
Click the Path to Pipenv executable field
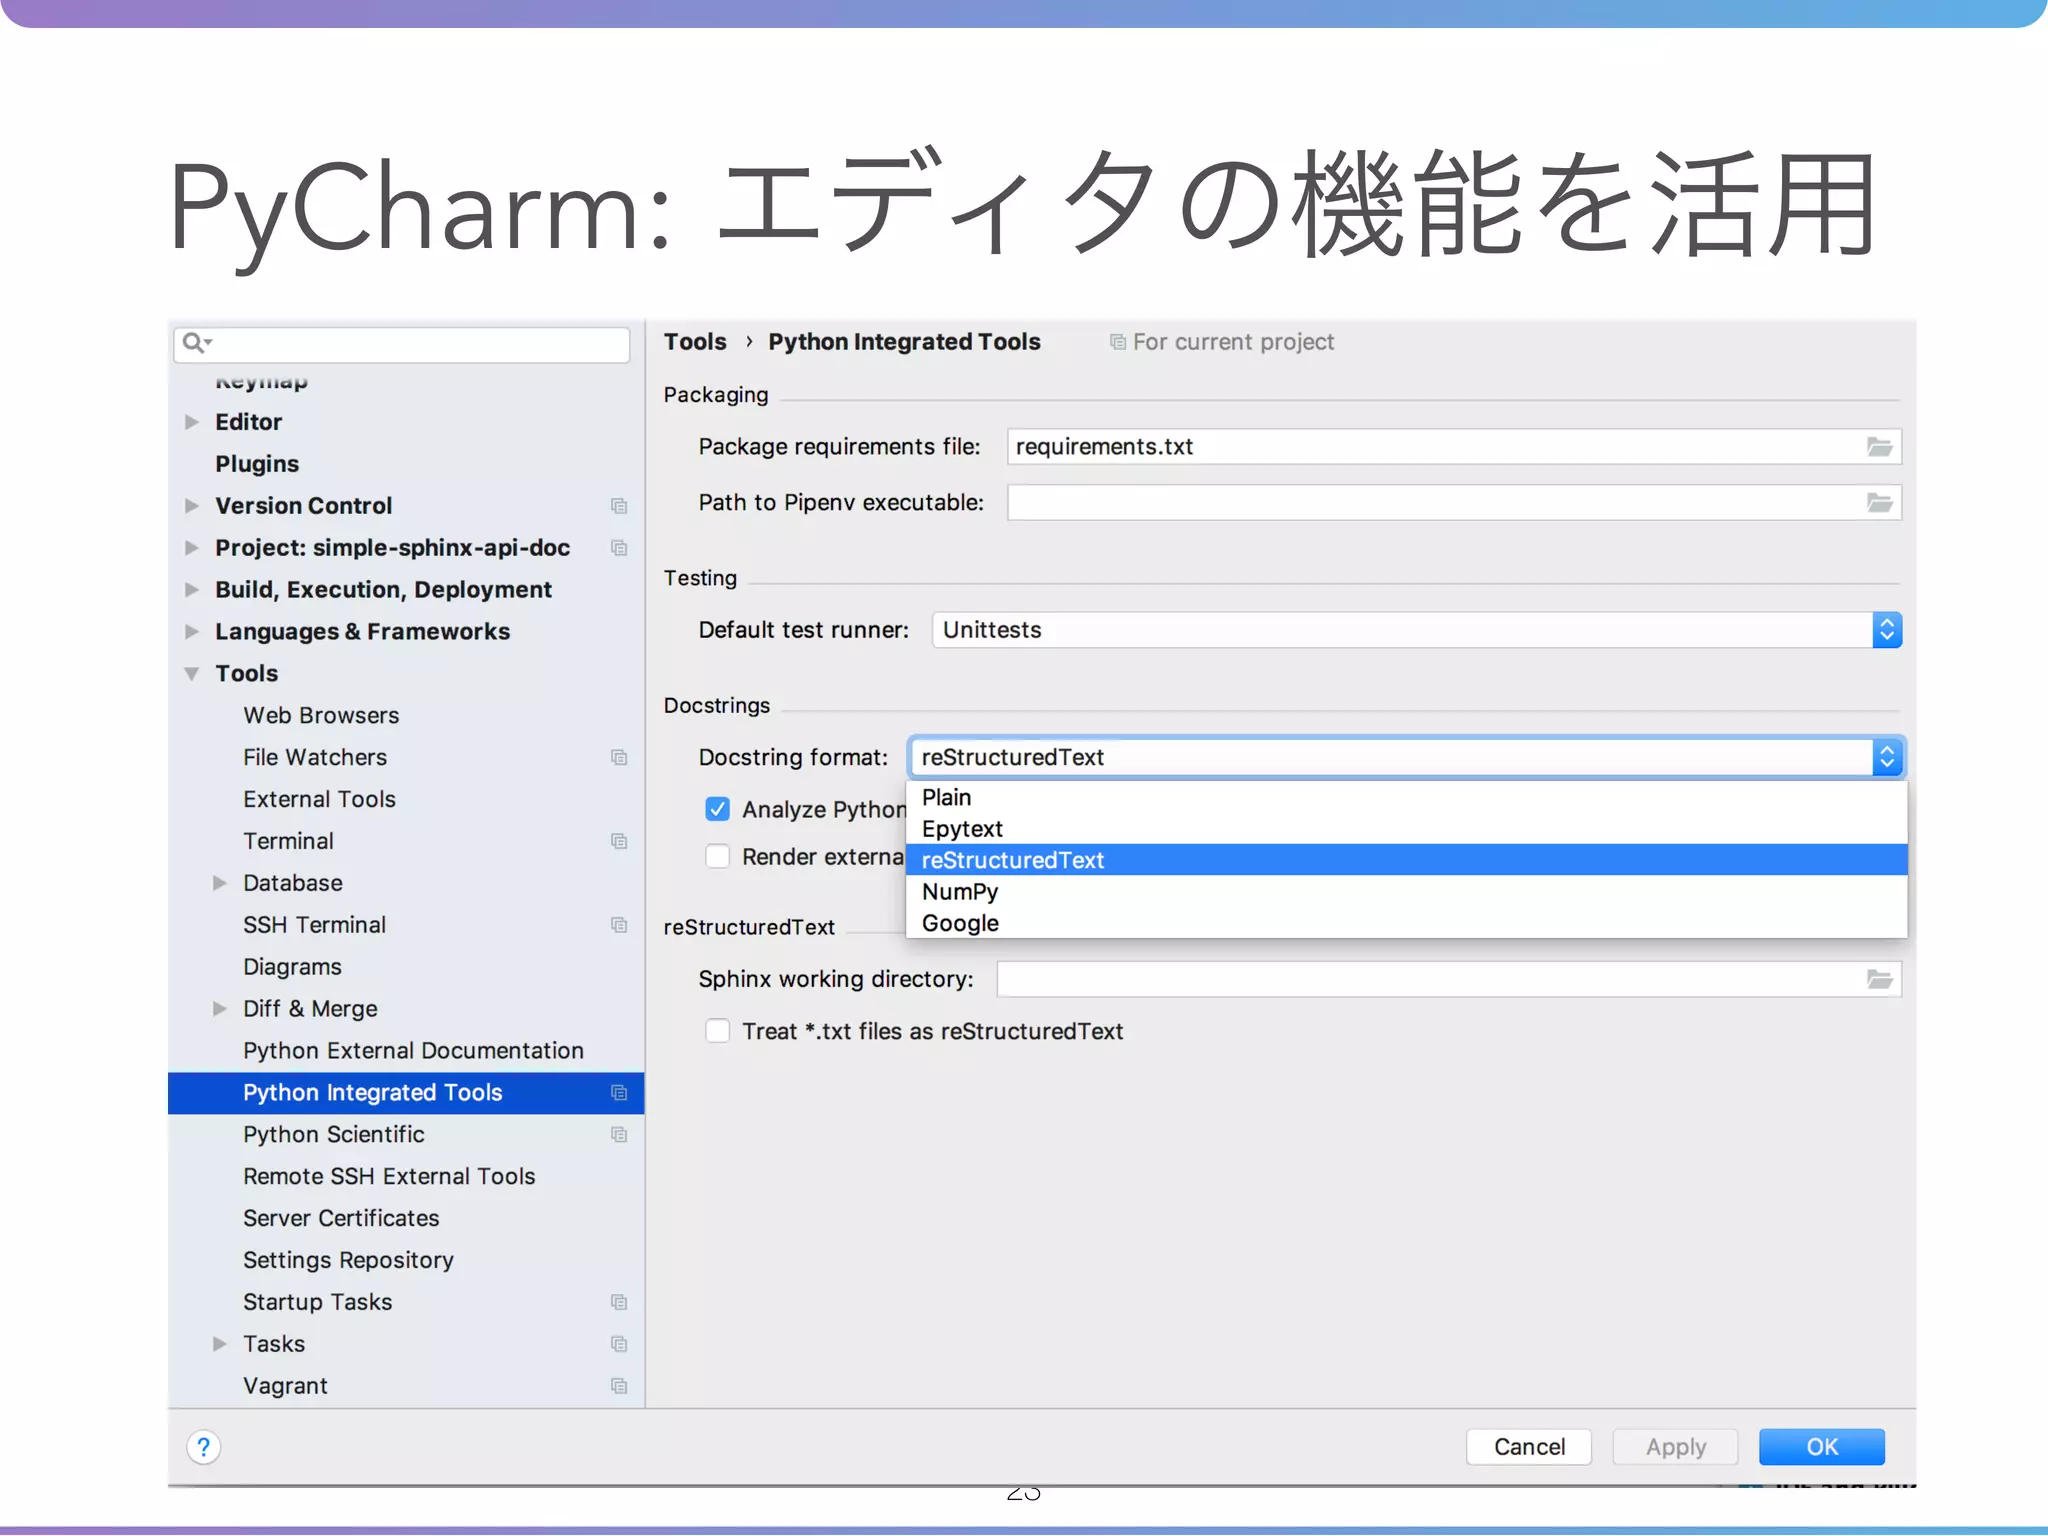click(1454, 503)
